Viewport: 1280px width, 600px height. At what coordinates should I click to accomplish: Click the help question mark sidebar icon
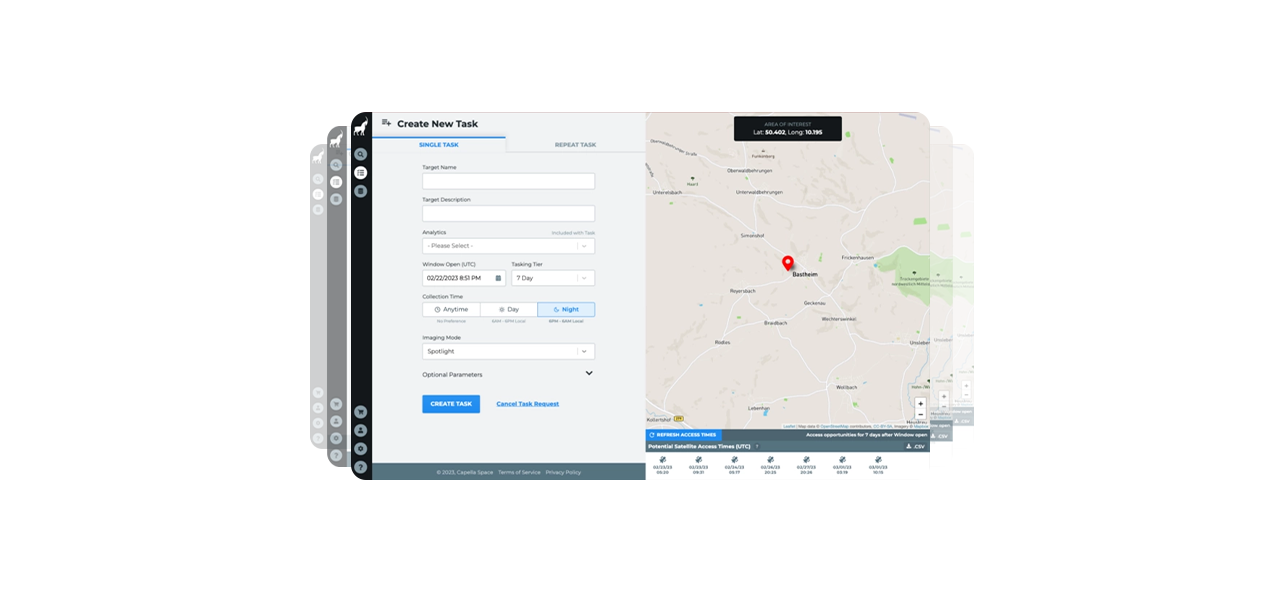point(361,467)
